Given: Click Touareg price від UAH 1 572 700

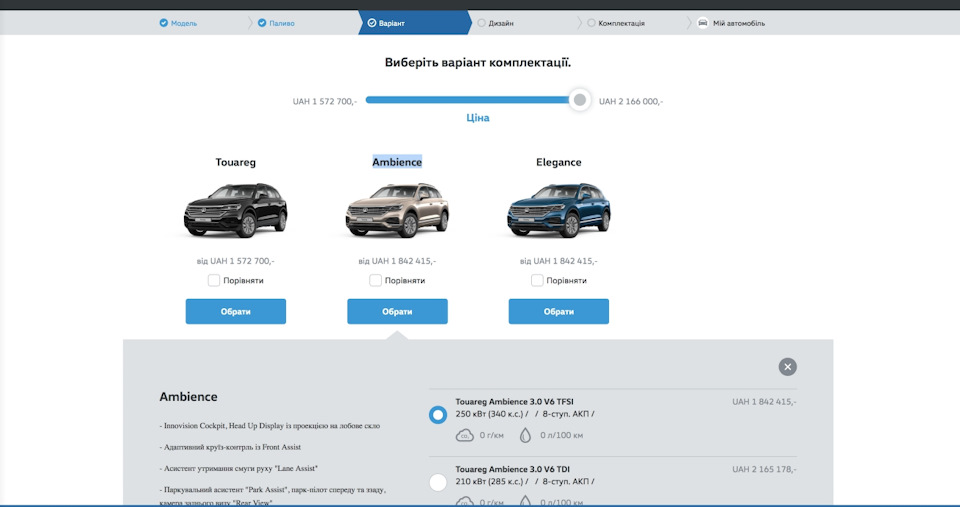Looking at the screenshot, I should [x=236, y=261].
